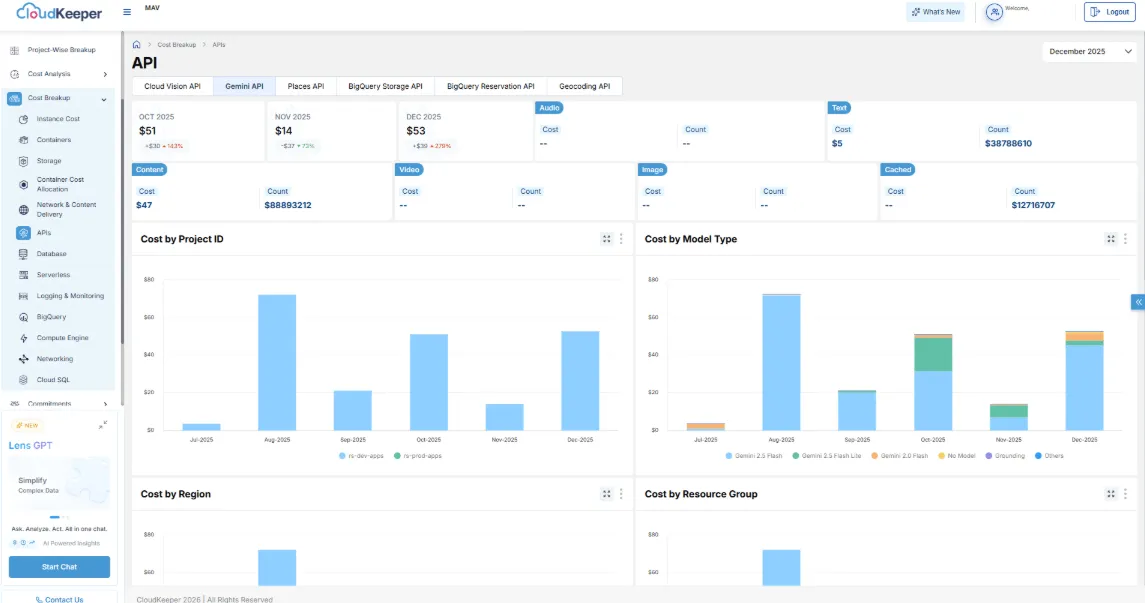Toggle No Model legend series
Viewport: 1145px width, 603px height.
point(957,456)
